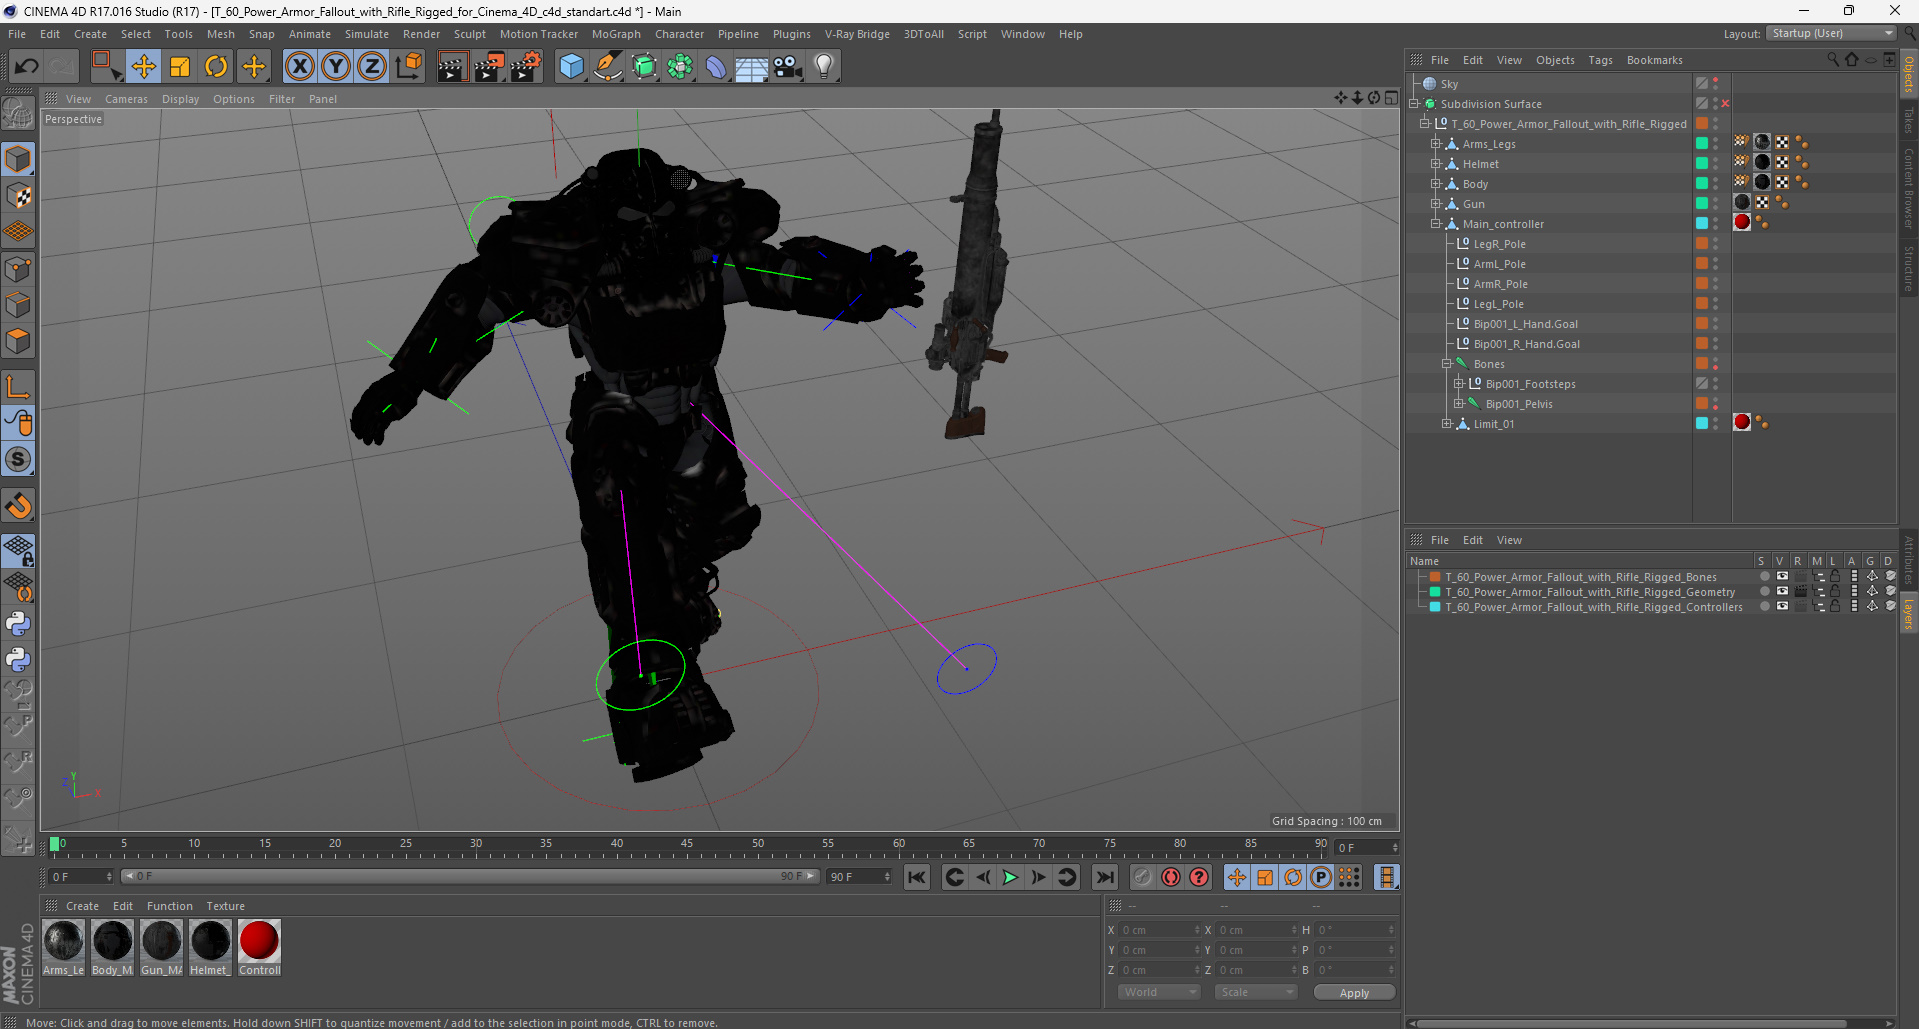This screenshot has height=1029, width=1919.
Task: Toggle Parameter key recording P icon
Action: (x=1321, y=878)
